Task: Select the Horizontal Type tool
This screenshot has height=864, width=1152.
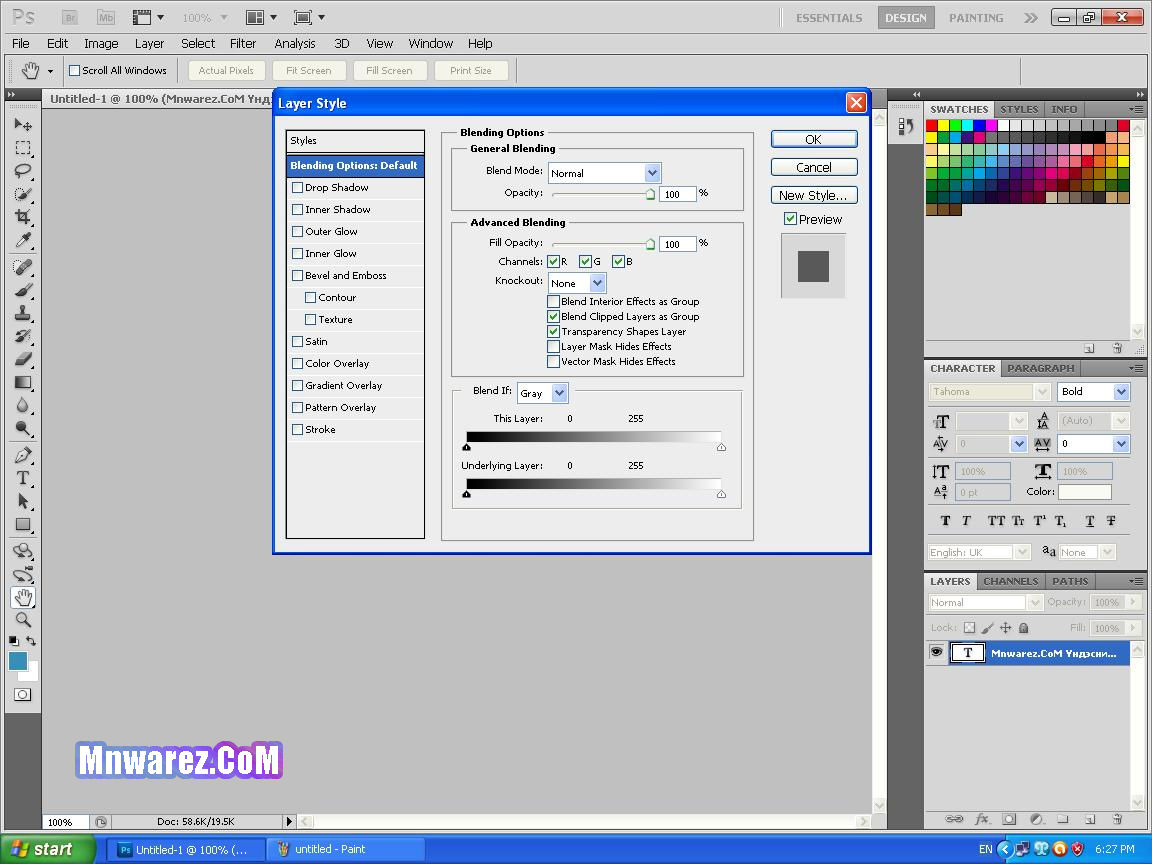Action: (x=23, y=478)
